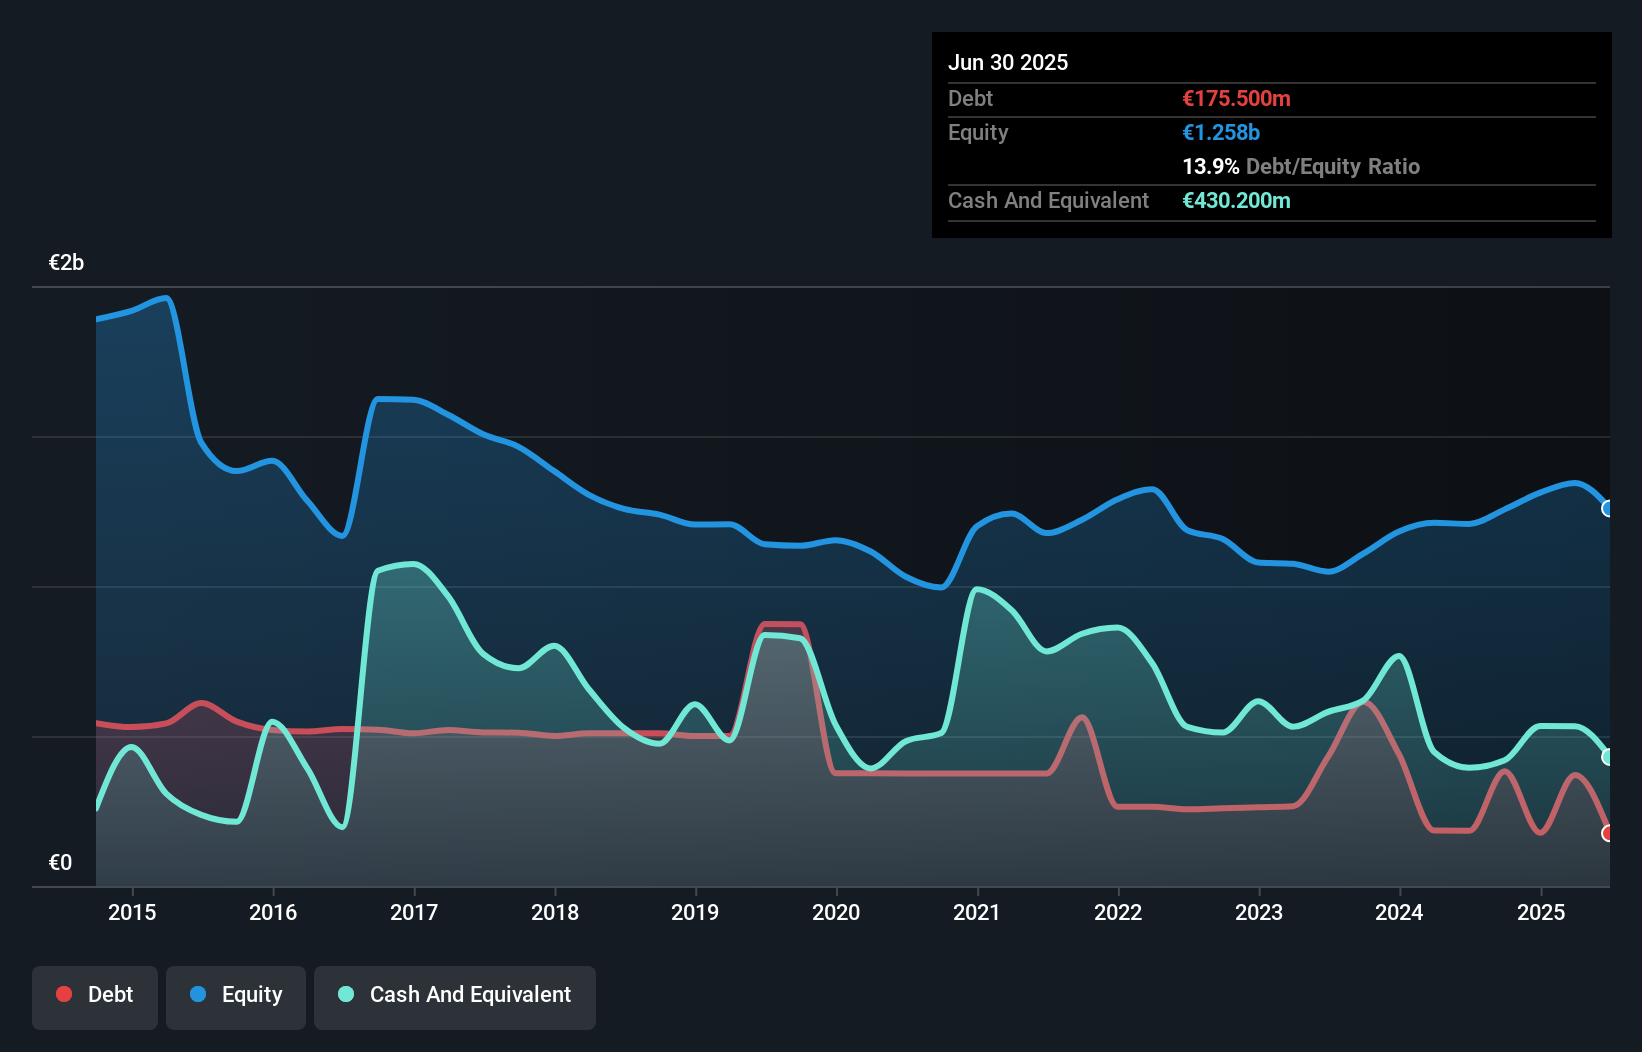This screenshot has width=1642, height=1052.
Task: Click the €2b y-axis label
Action: click(67, 263)
